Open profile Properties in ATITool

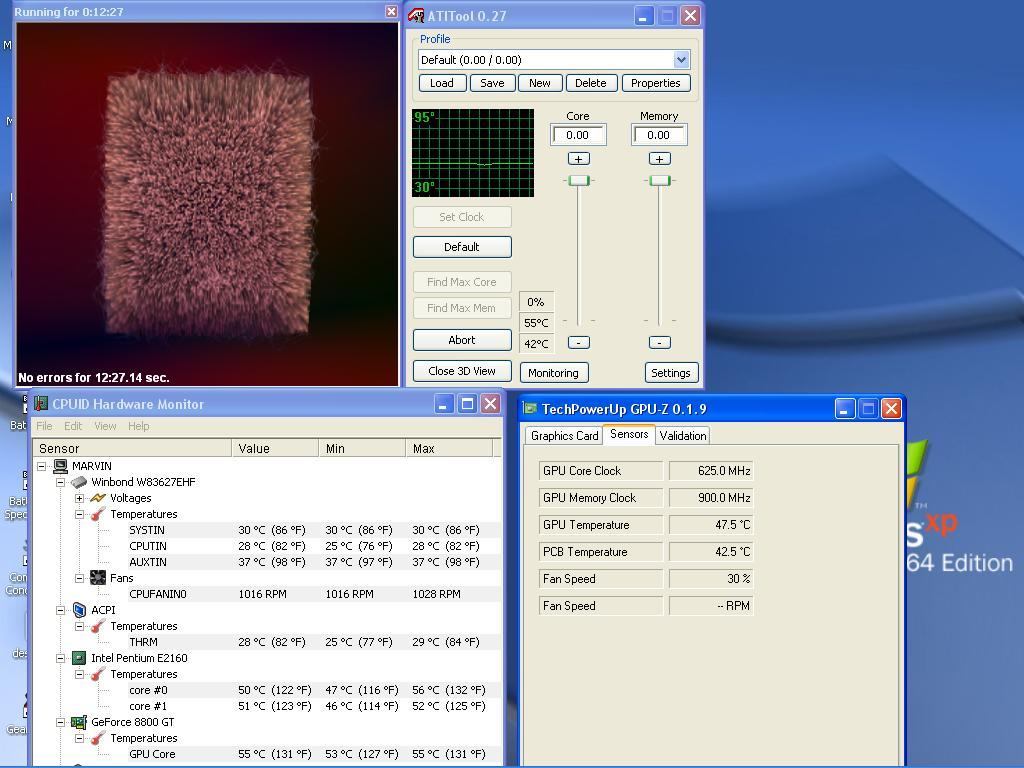[656, 83]
